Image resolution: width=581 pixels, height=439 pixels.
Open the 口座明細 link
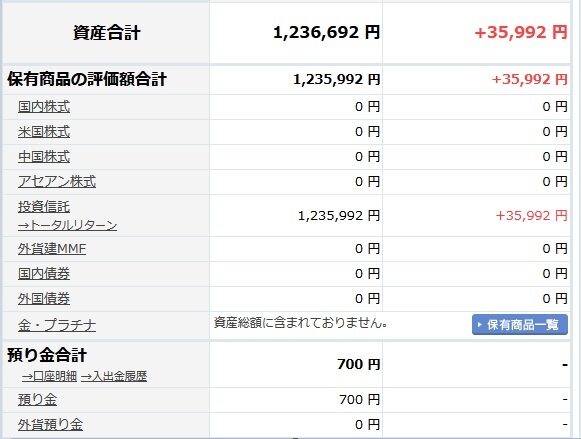(49, 376)
